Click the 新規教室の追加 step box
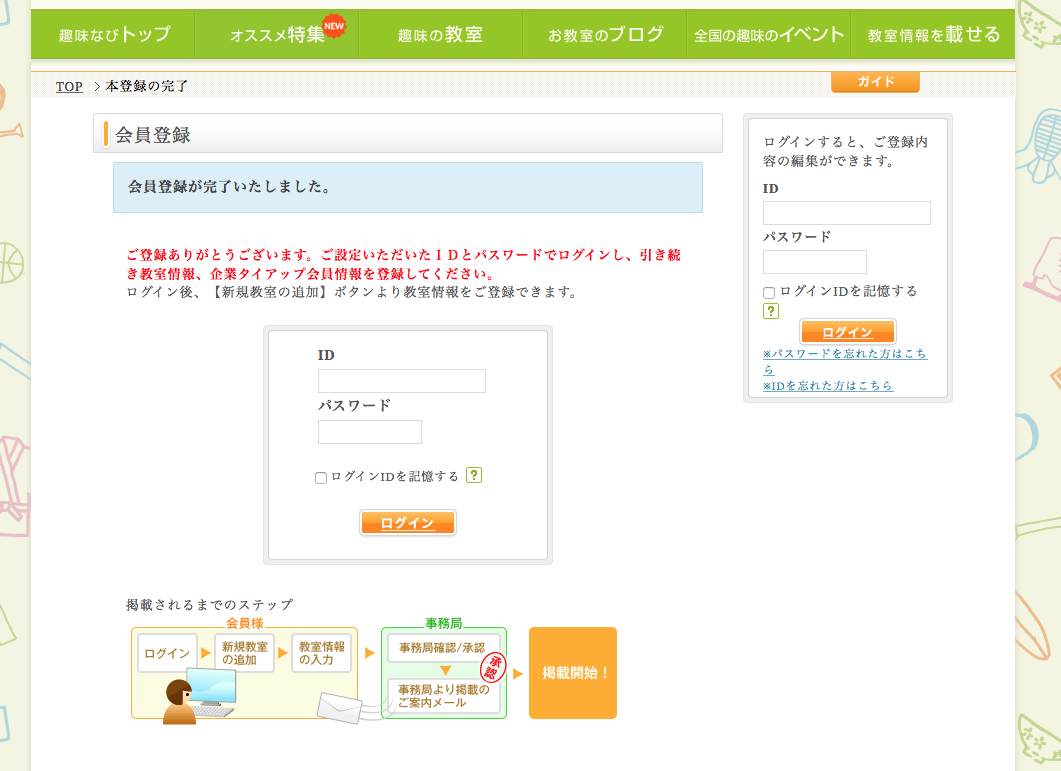The image size is (1061, 771). pyautogui.click(x=244, y=653)
